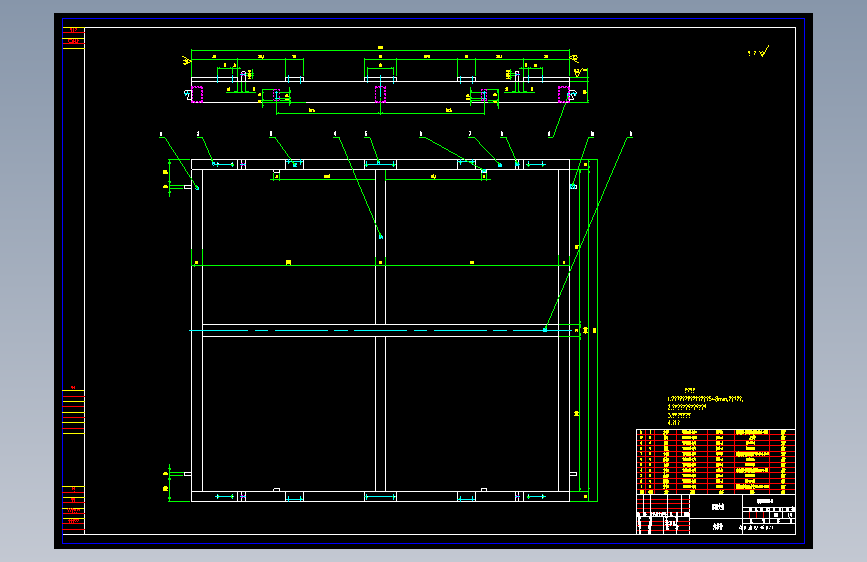Click the yellow technical notes text block
867x562 pixels.
(705, 406)
